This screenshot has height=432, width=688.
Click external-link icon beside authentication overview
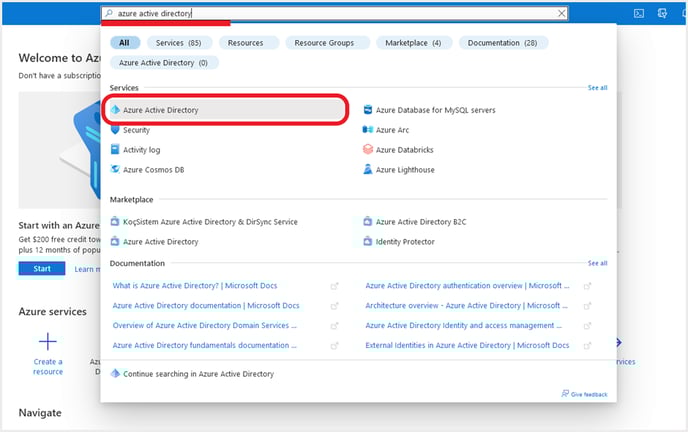click(588, 286)
